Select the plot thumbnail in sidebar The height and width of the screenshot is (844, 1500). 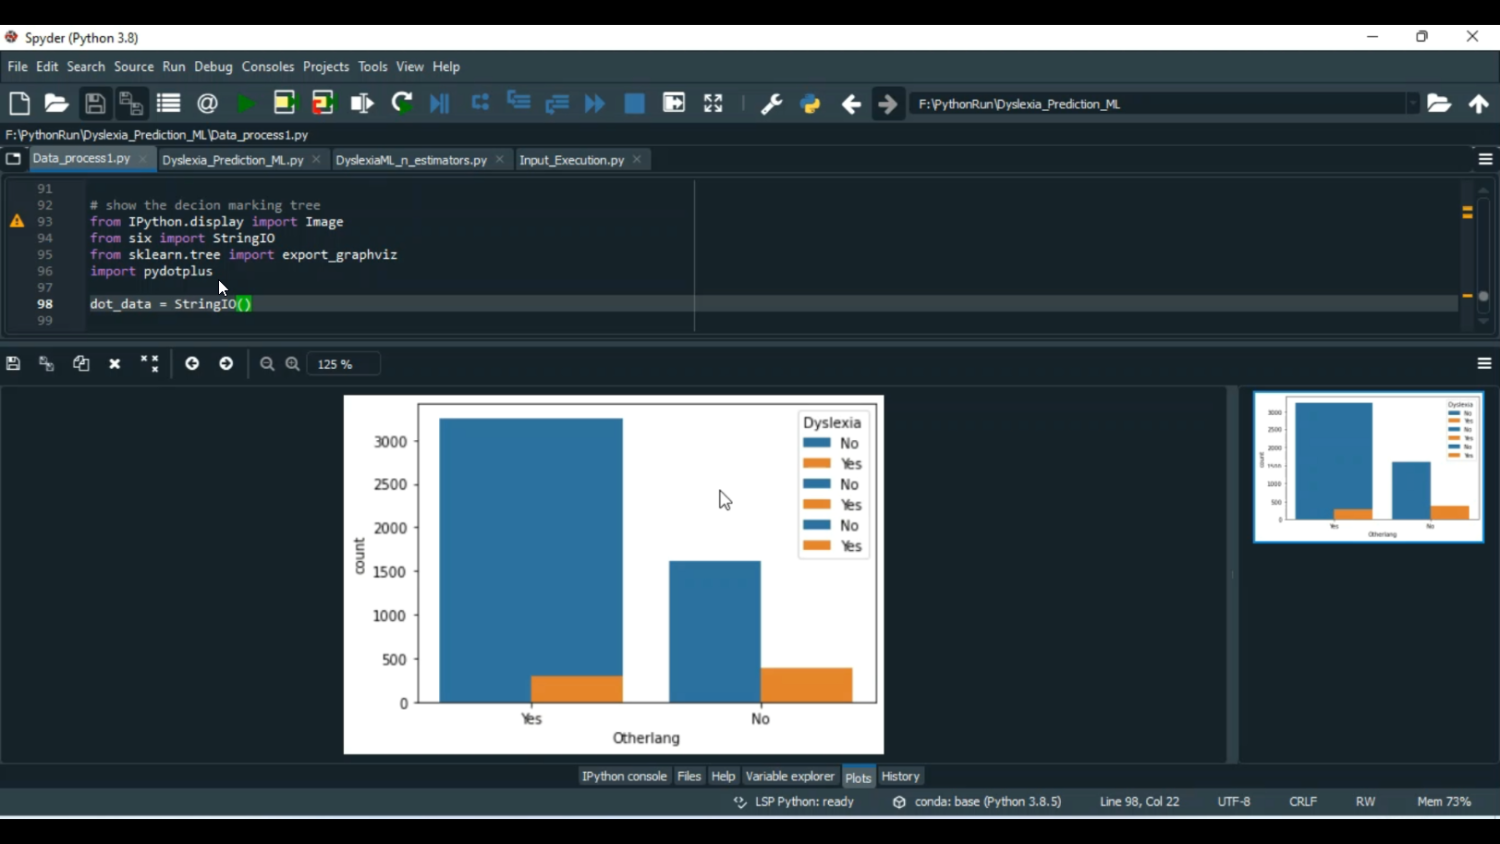click(x=1368, y=467)
